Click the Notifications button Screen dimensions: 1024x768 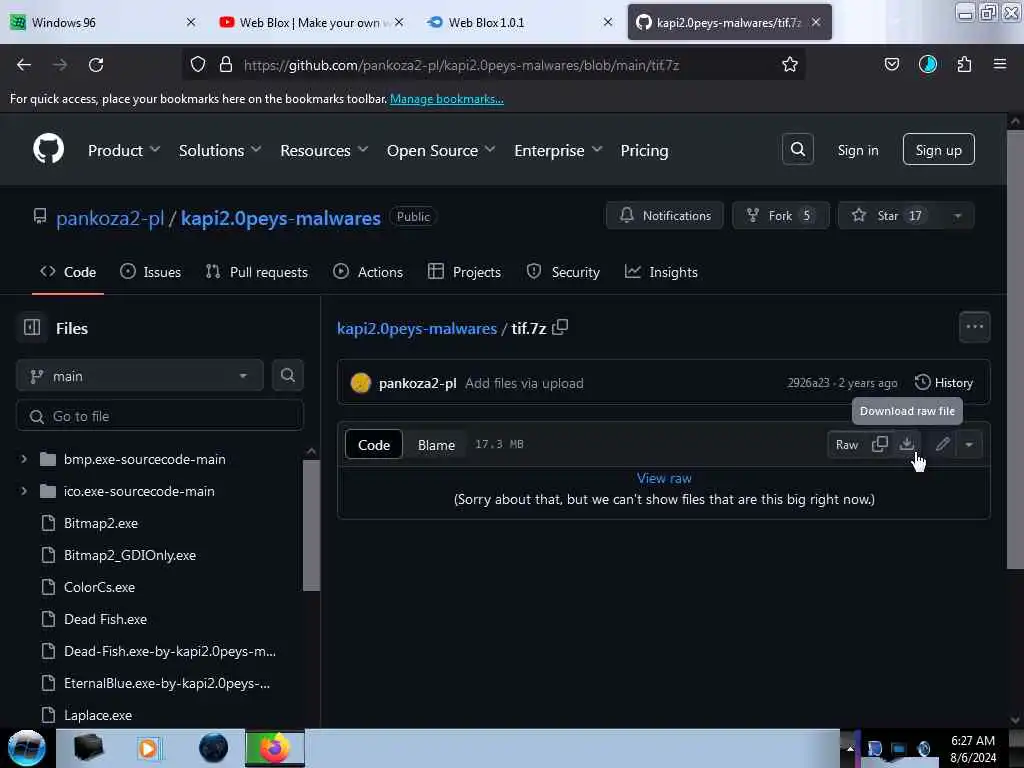(x=665, y=216)
